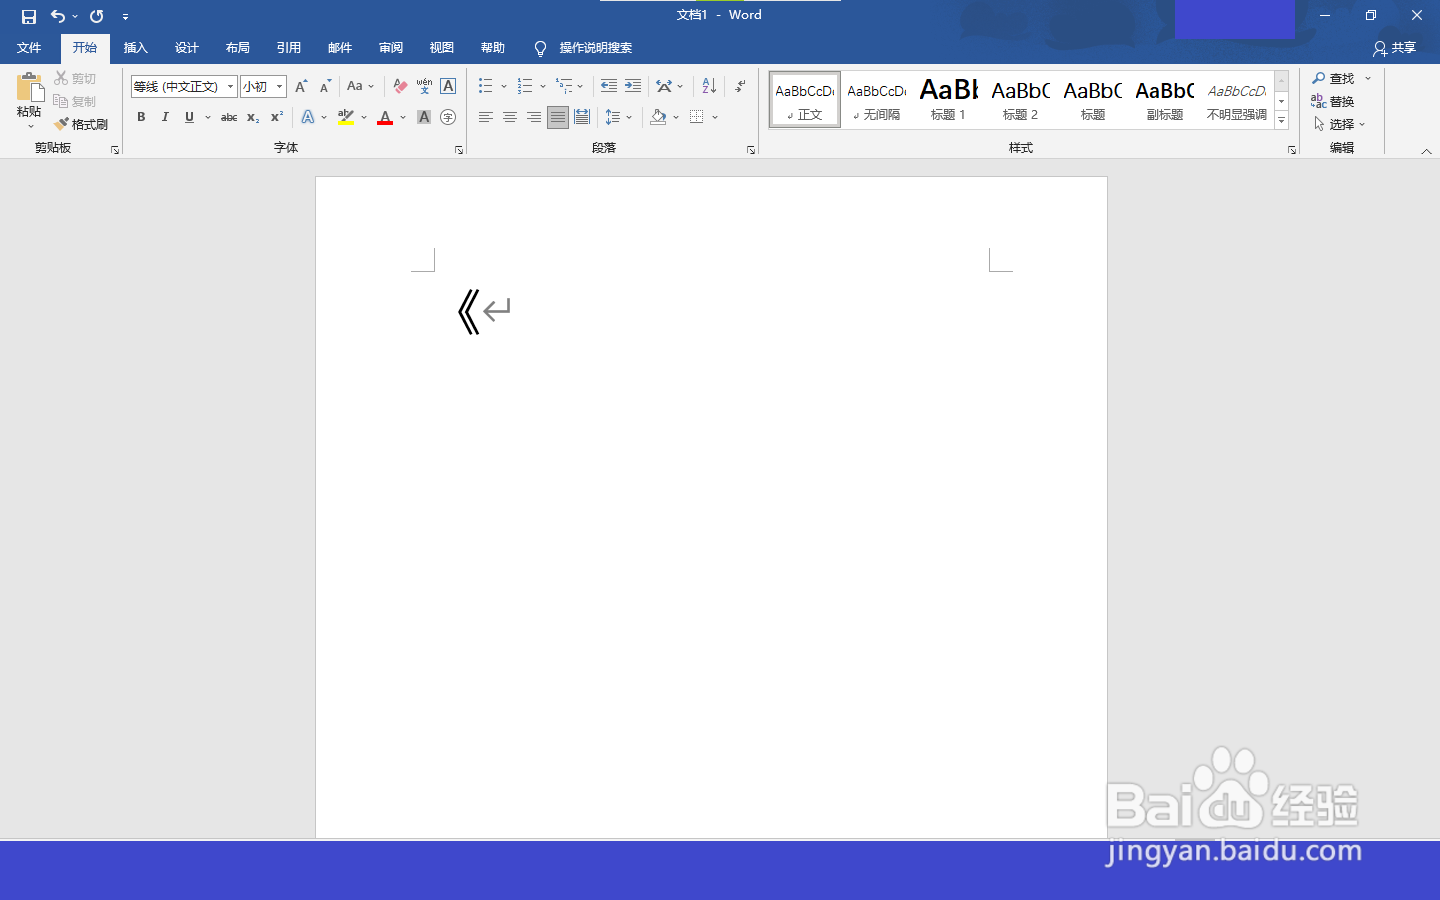
Task: Expand the line spacing dropdown
Action: coord(629,117)
